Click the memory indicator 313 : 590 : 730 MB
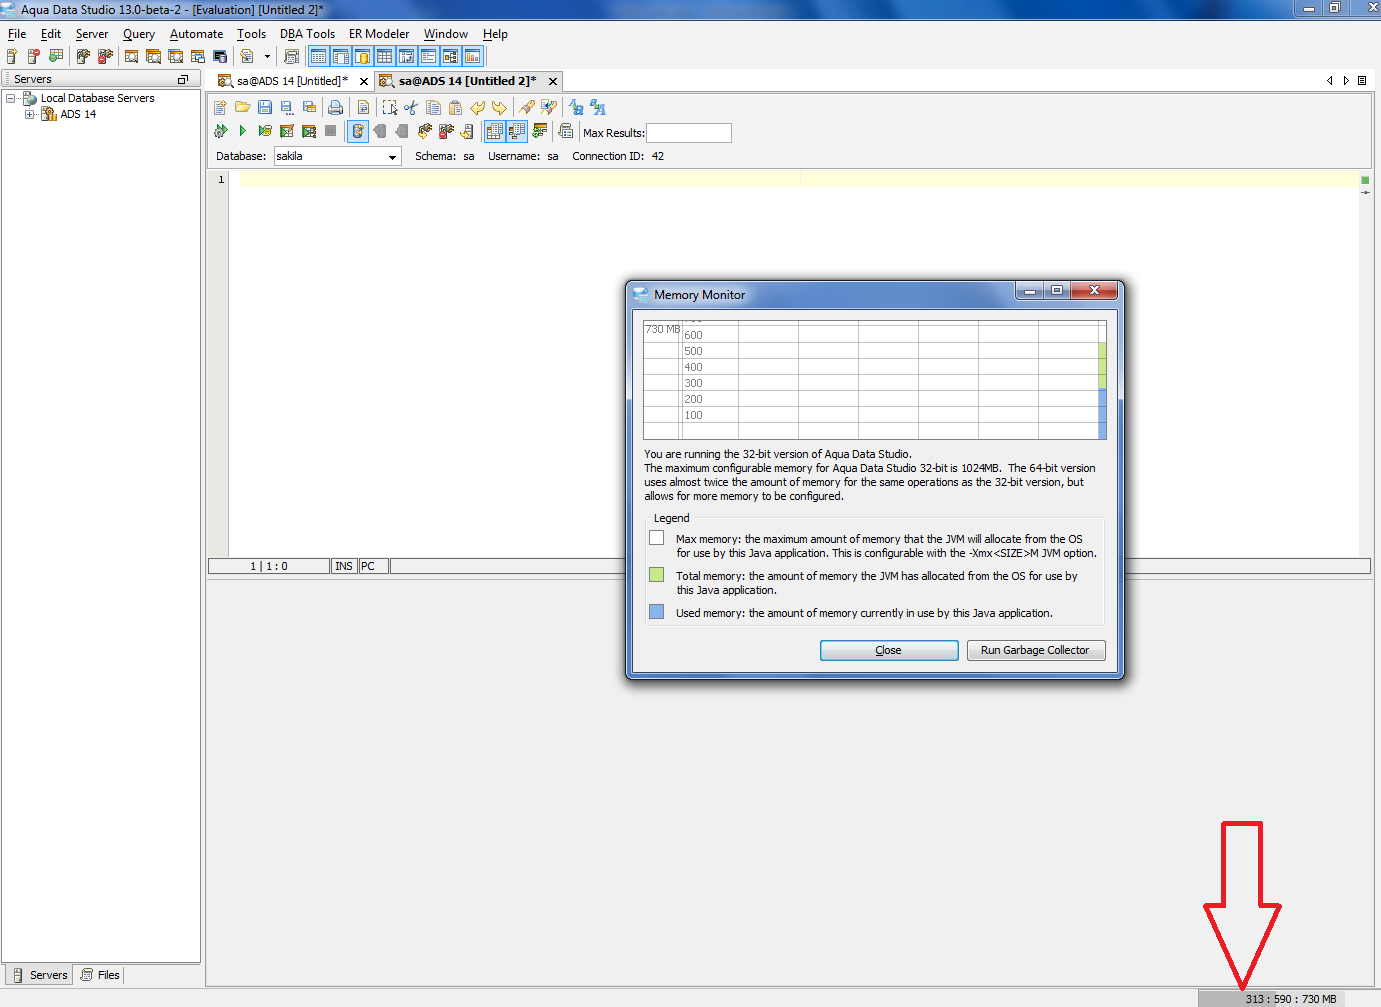The image size is (1381, 1007). tap(1289, 999)
